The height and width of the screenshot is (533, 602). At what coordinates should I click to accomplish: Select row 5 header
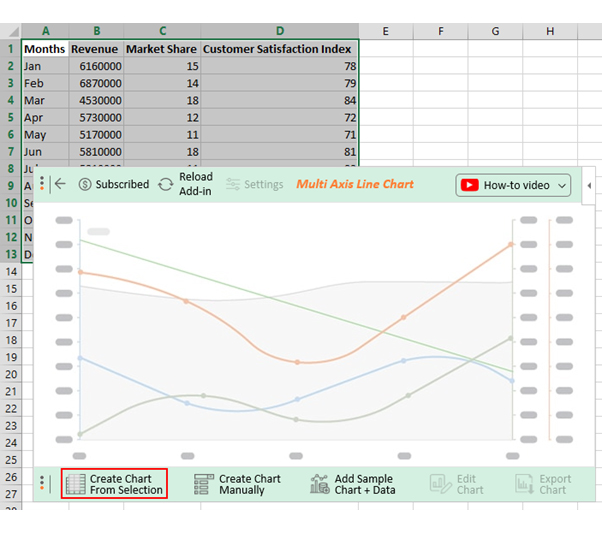pyautogui.click(x=11, y=117)
